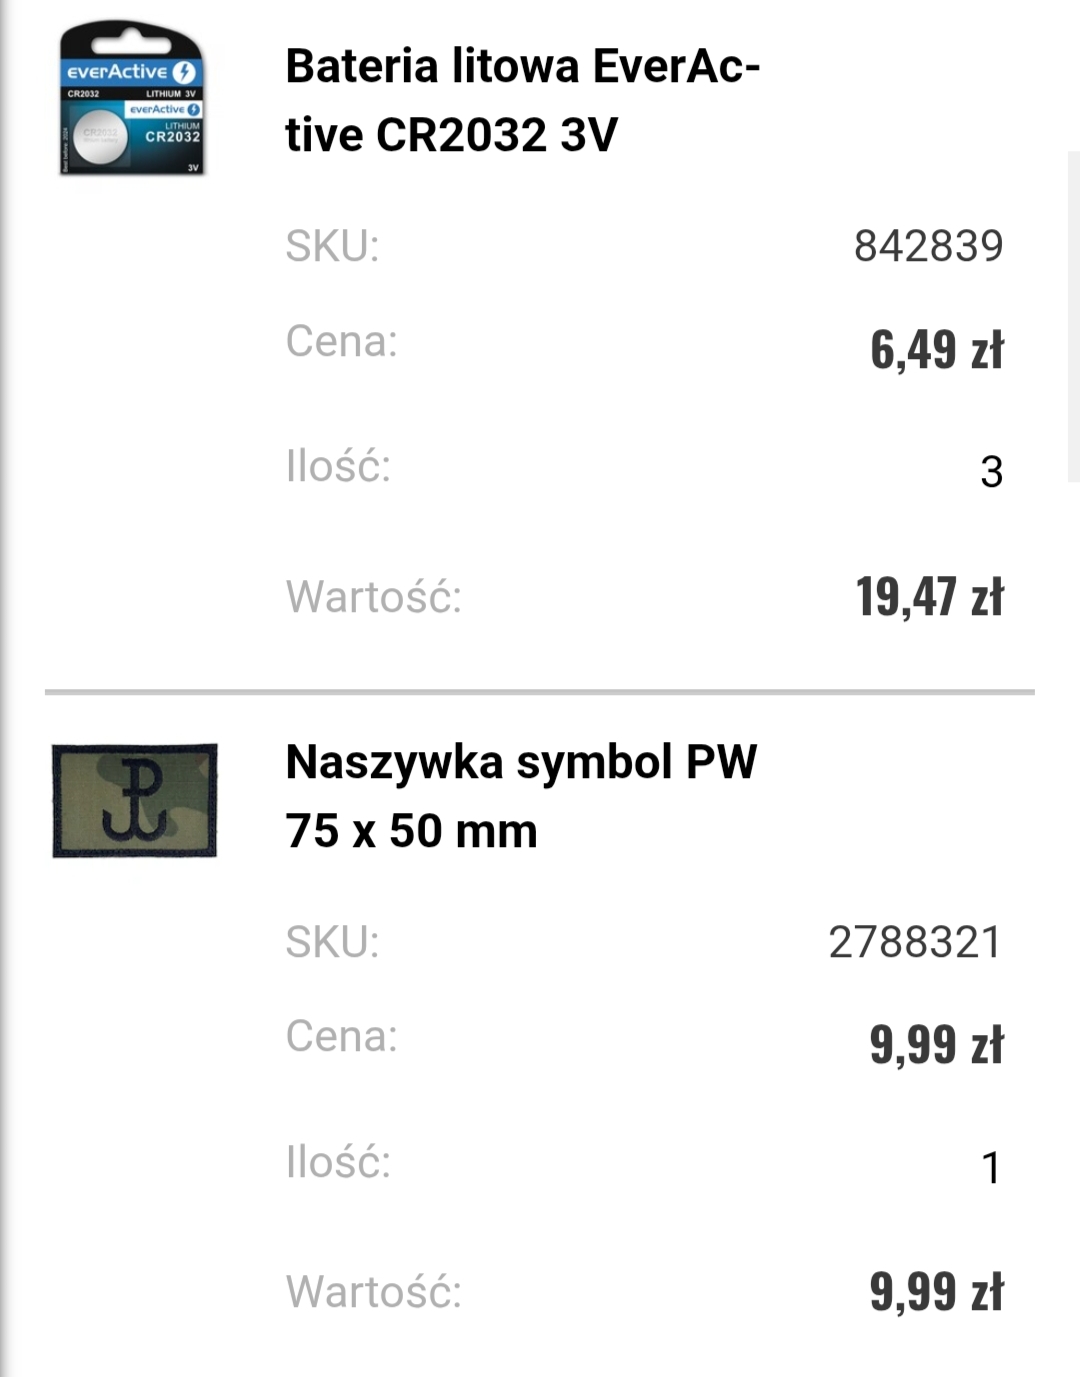Click the patch Wartość amount 9,99 zł
Viewport: 1080px width, 1377px height.
click(936, 1292)
